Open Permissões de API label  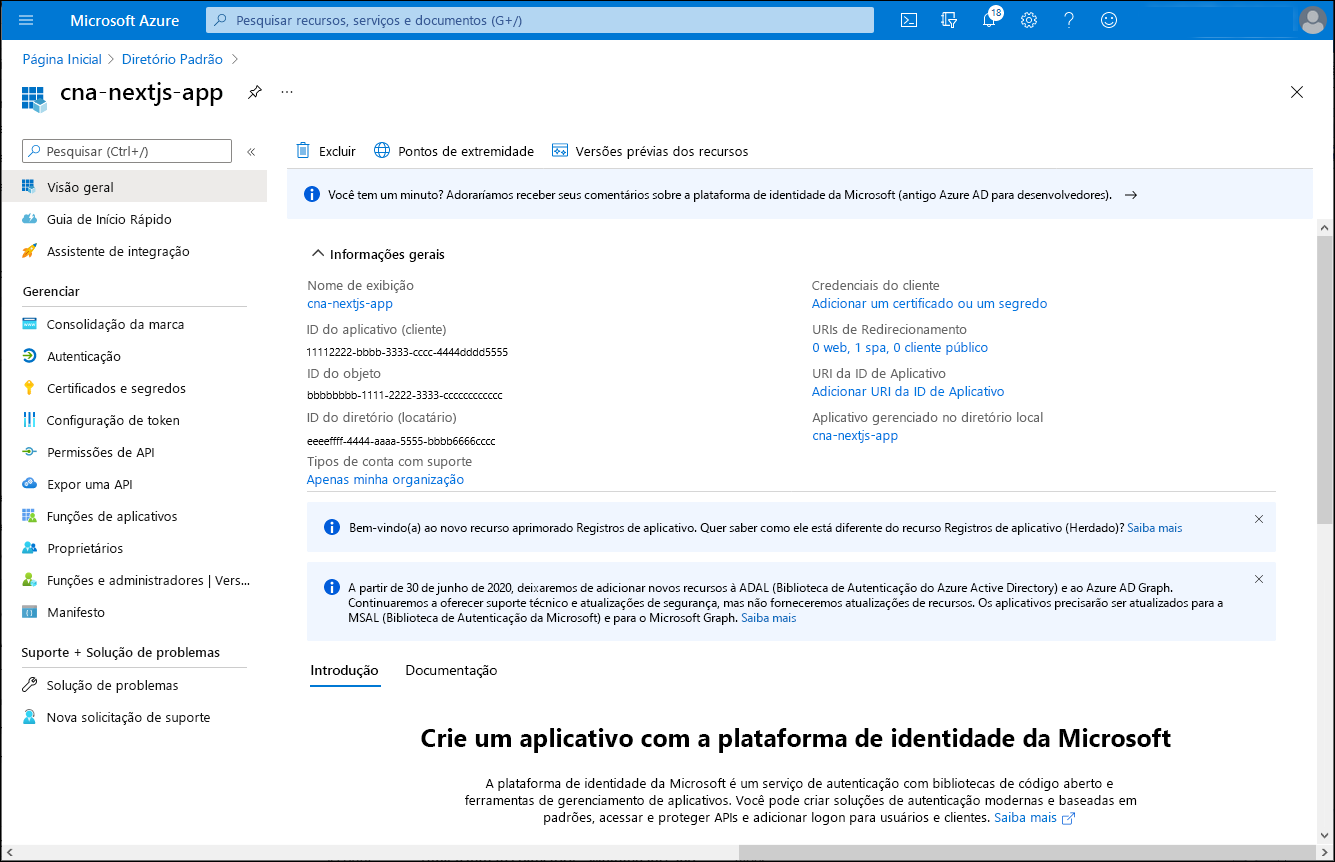pyautogui.click(x=101, y=452)
